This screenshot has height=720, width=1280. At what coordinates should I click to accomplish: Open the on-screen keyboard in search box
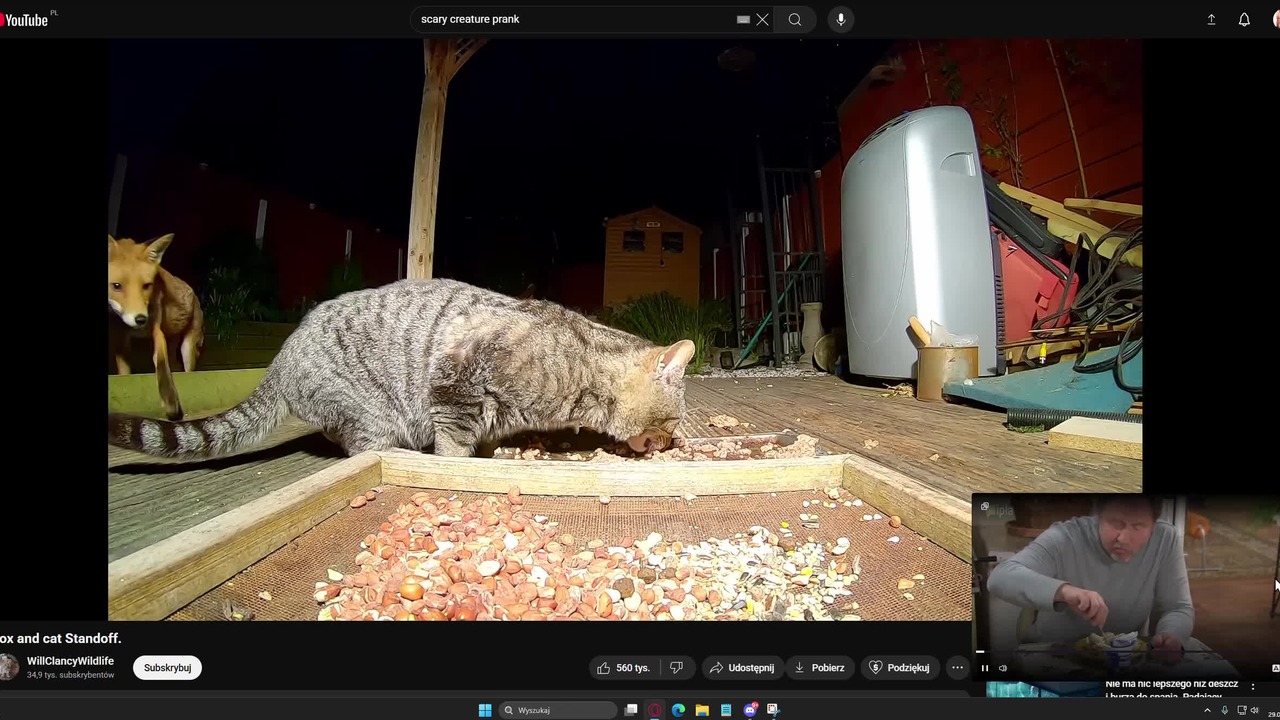pyautogui.click(x=743, y=19)
